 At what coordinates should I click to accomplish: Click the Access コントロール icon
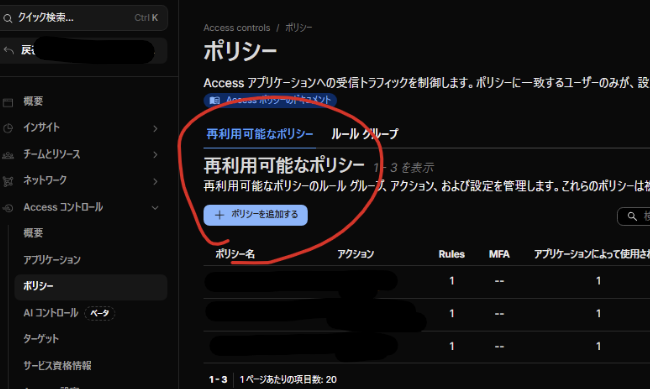coord(8,208)
